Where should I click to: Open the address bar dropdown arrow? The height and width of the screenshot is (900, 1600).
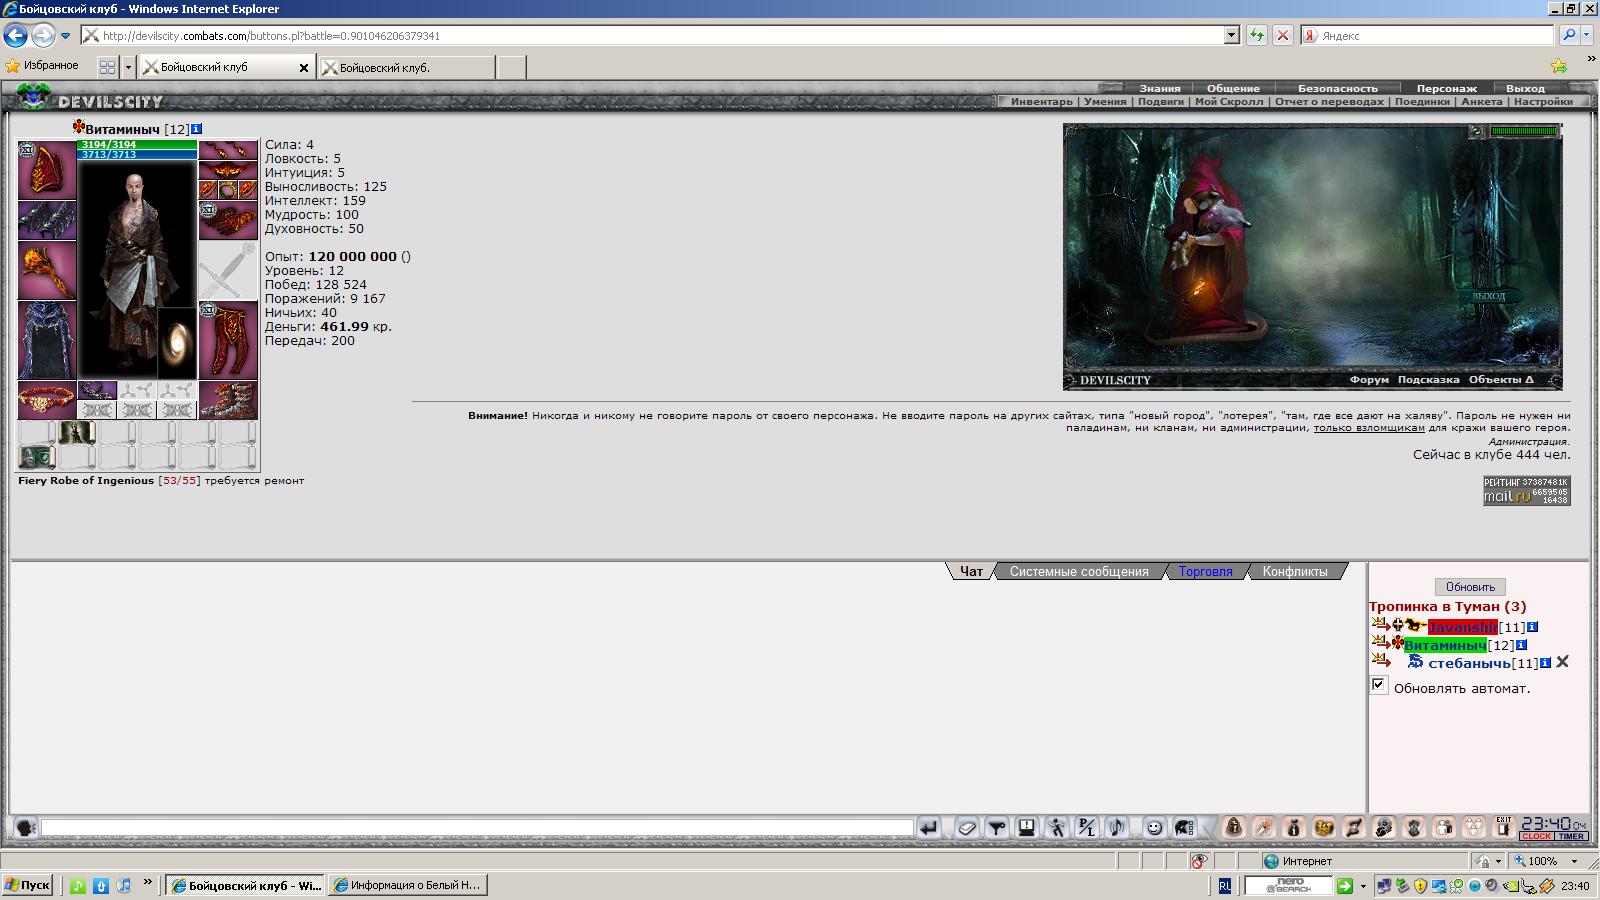tap(1231, 35)
